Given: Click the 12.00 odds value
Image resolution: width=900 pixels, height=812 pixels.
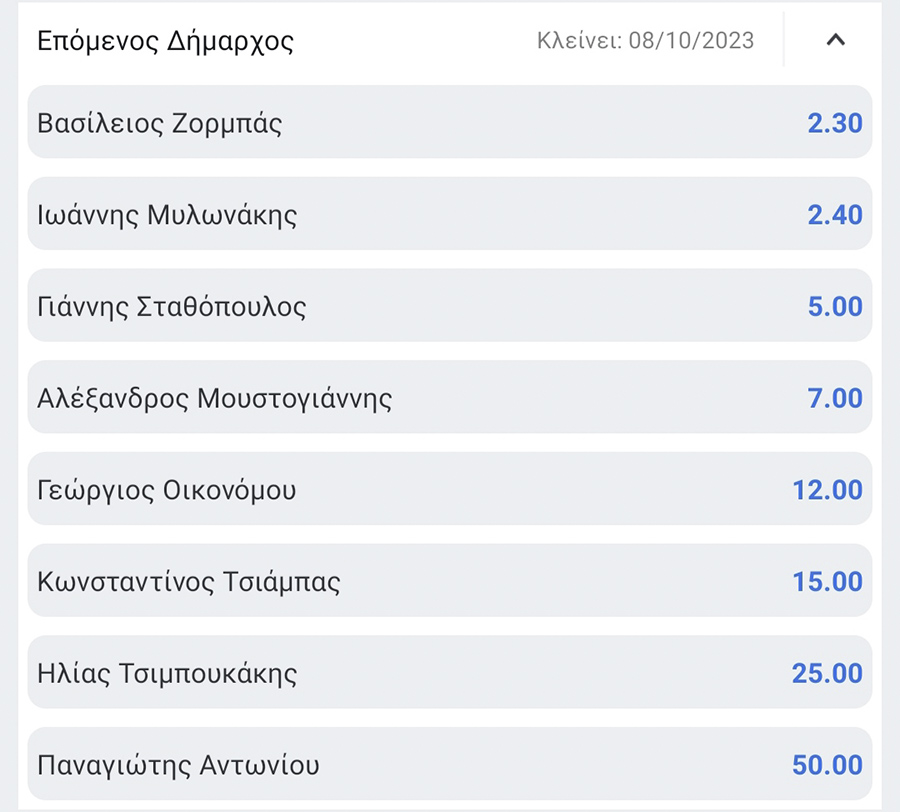Looking at the screenshot, I should coord(827,490).
